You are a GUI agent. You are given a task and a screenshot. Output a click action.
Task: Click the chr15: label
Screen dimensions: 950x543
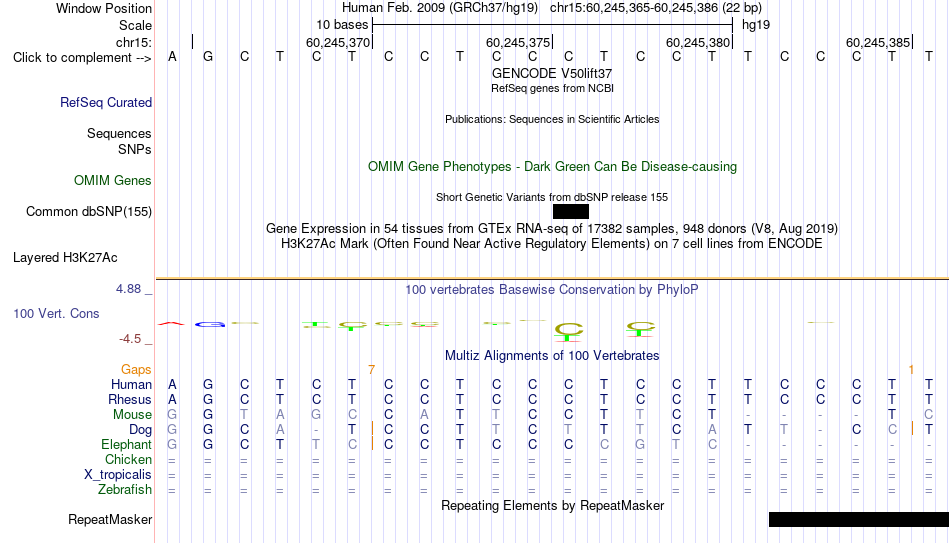[x=134, y=42]
